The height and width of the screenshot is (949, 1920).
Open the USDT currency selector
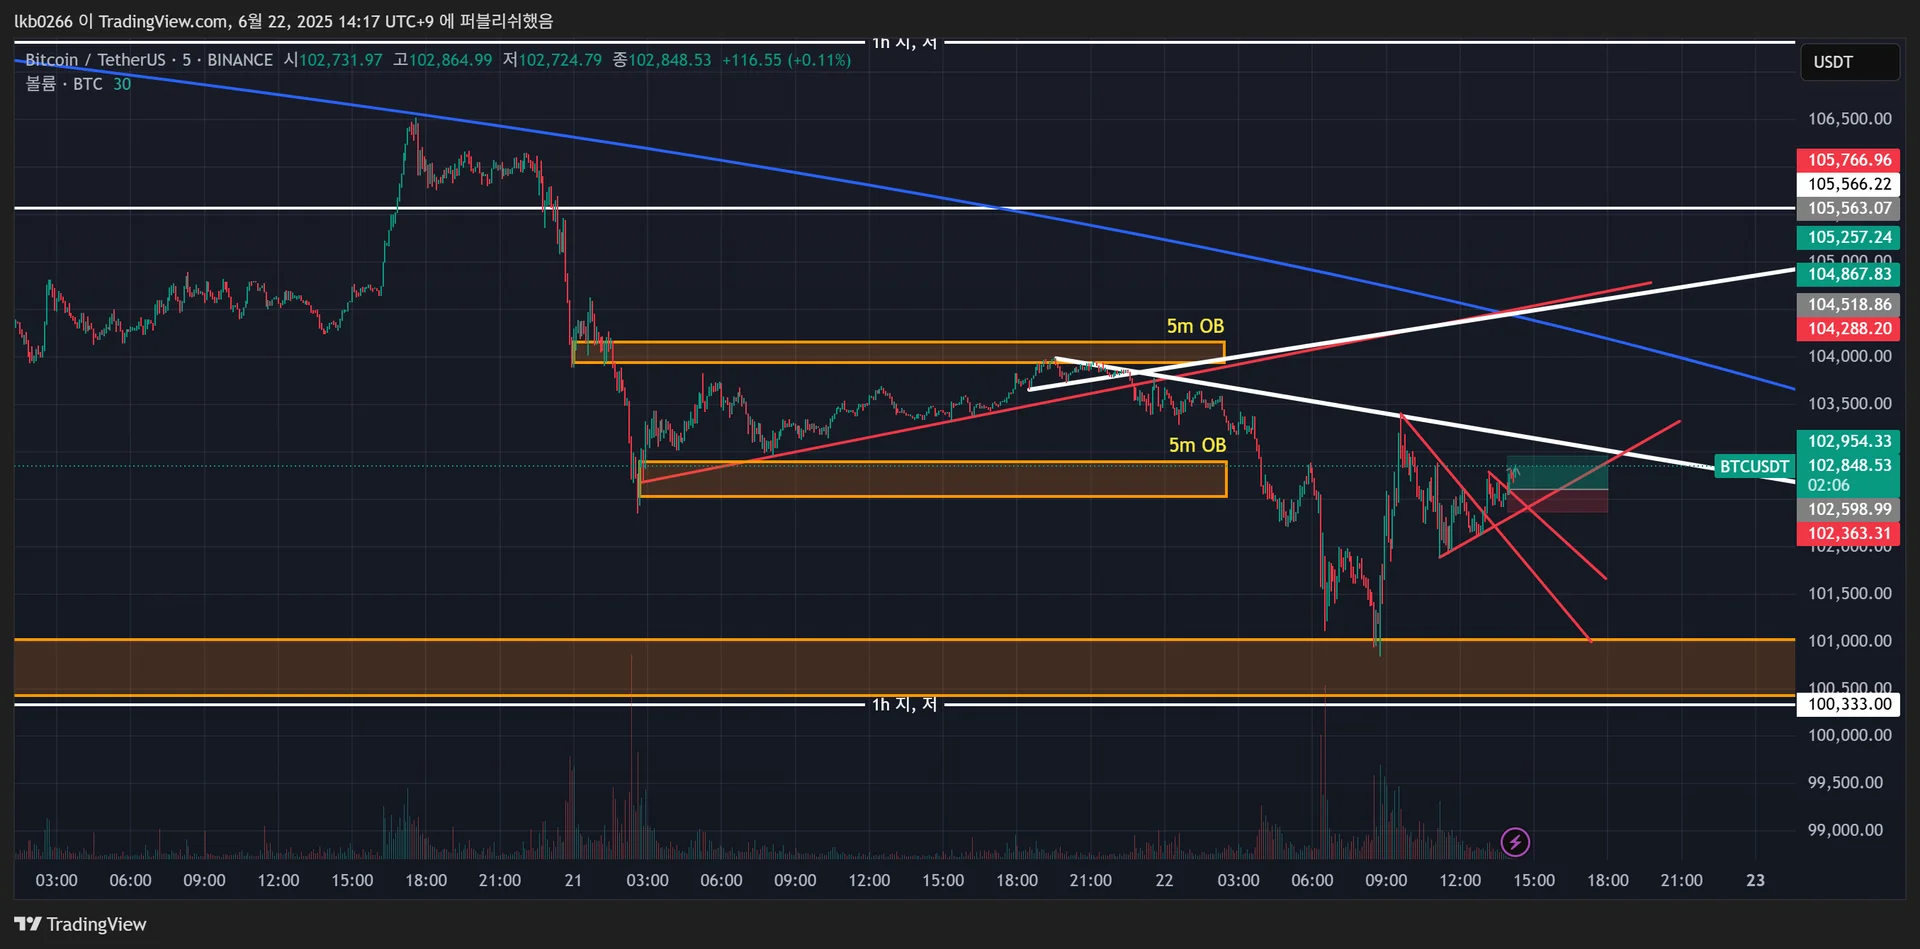click(1849, 62)
